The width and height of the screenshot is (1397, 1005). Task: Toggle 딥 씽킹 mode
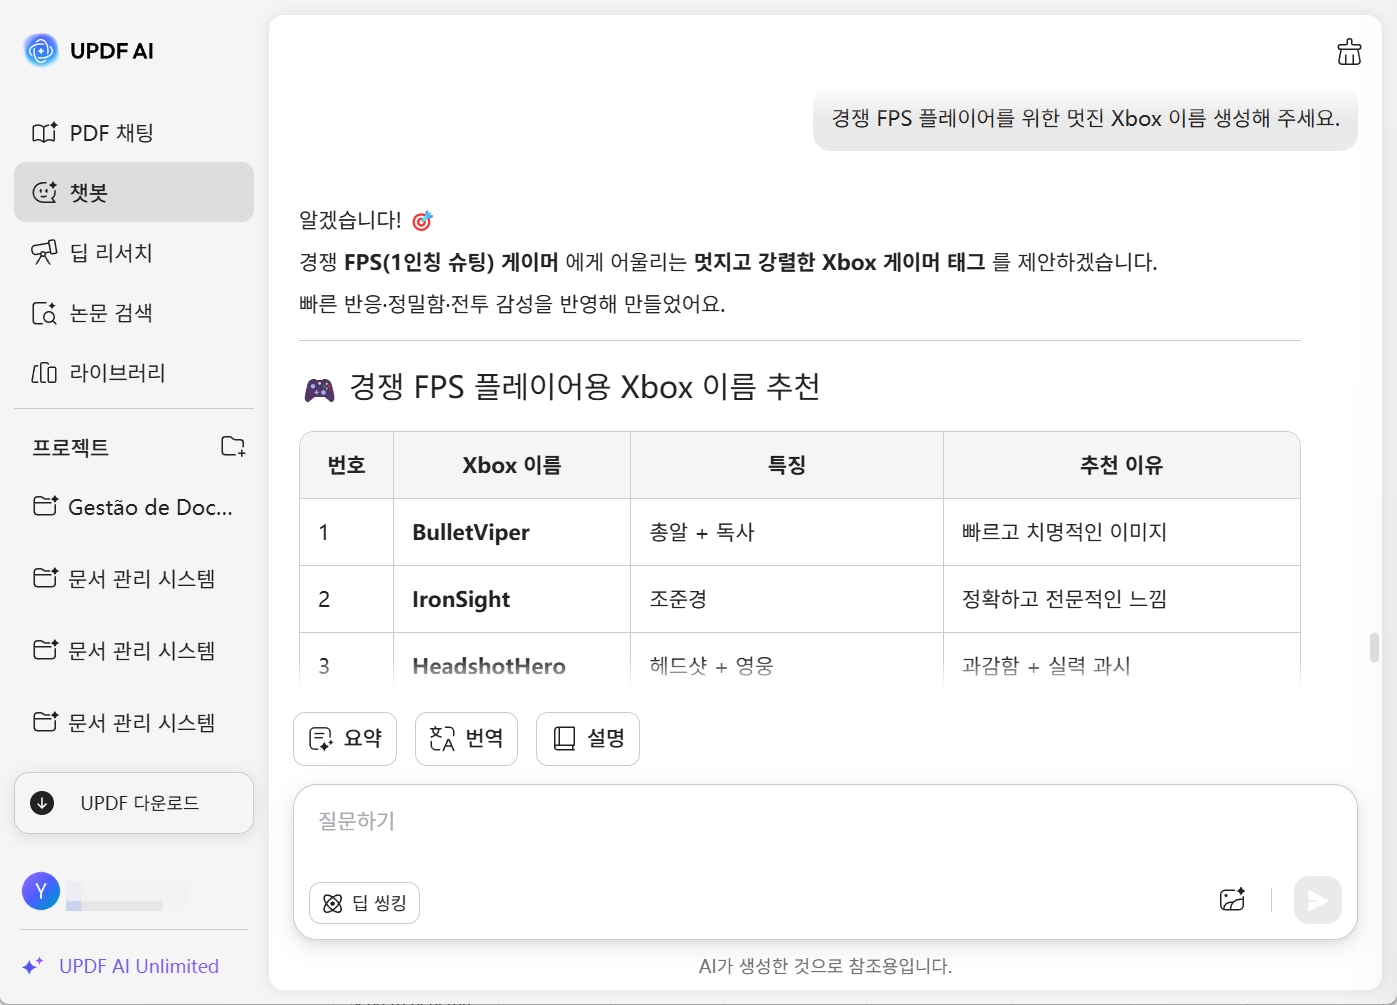pos(364,903)
